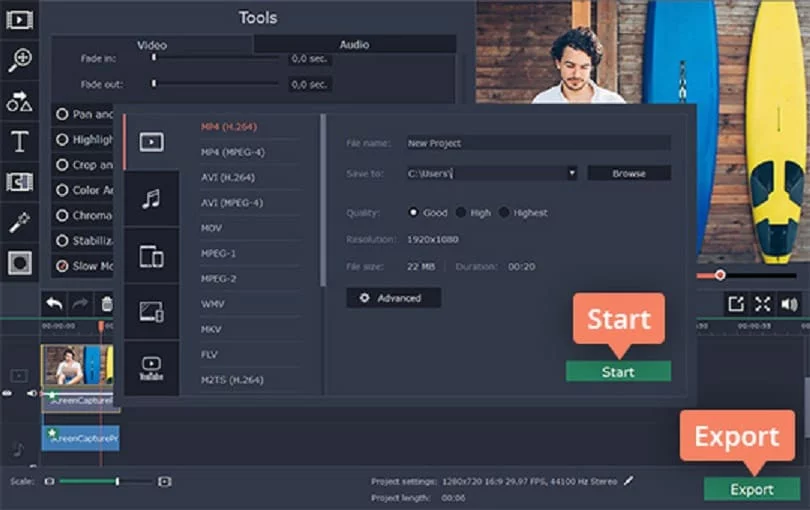Detach the preview pop-out icon
The height and width of the screenshot is (510, 810).
(736, 304)
